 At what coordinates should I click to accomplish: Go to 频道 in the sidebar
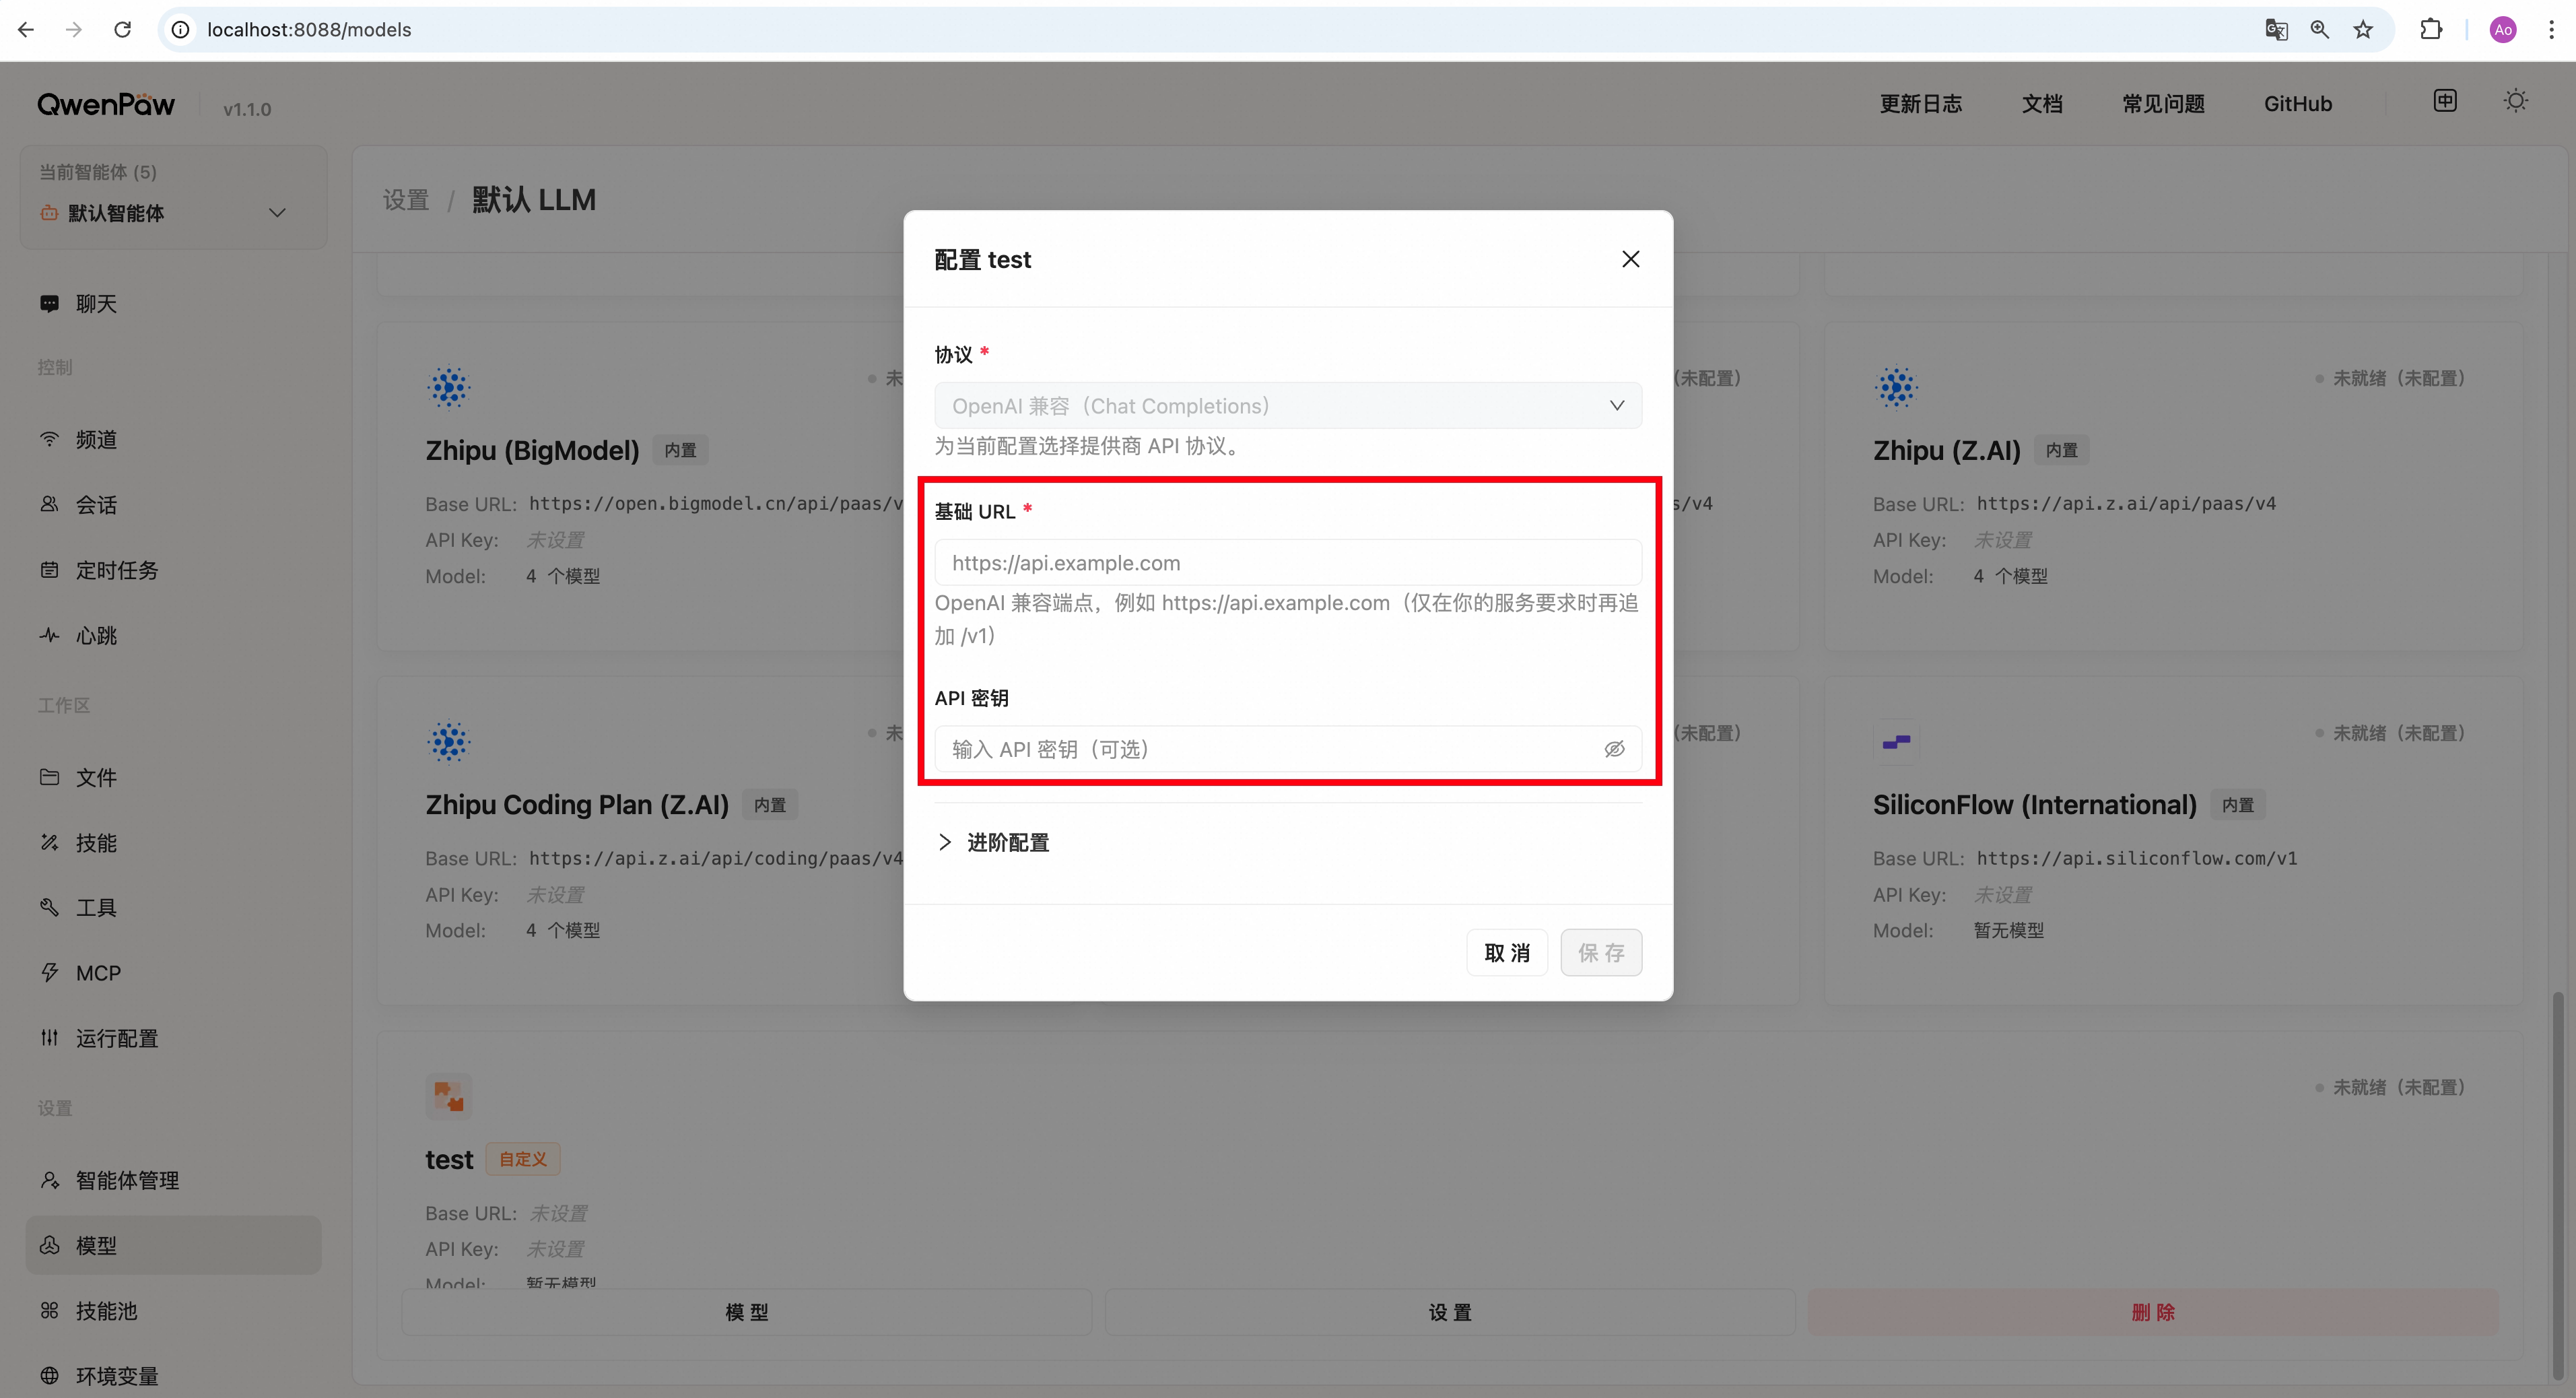[173, 440]
